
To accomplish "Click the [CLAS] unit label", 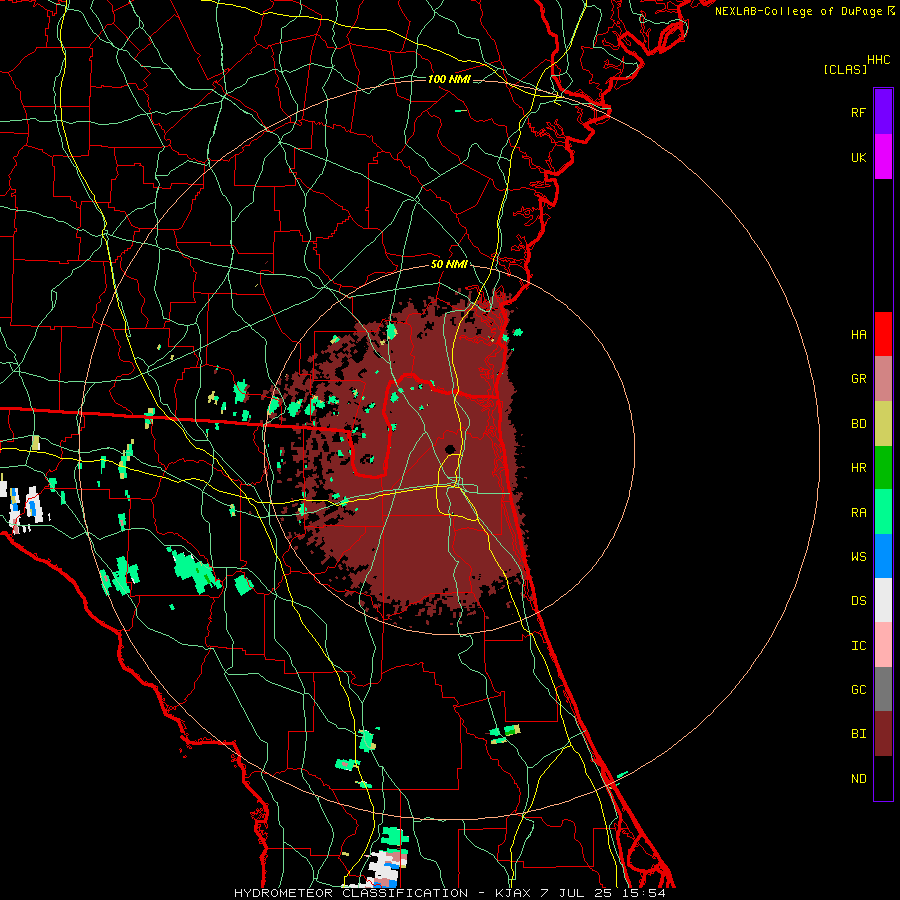I will 845,70.
